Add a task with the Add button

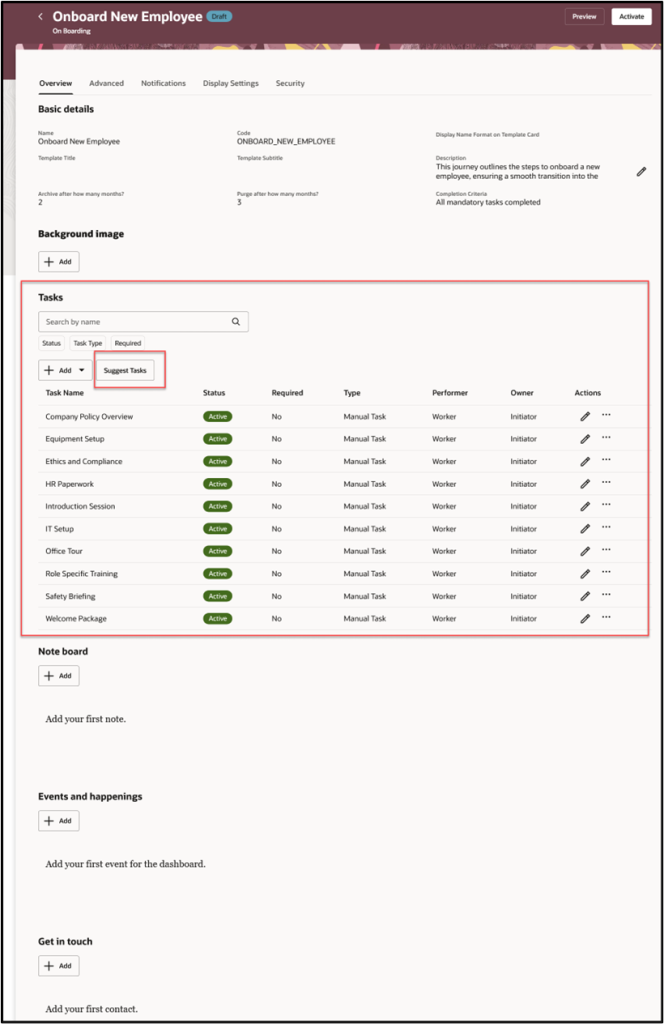click(x=59, y=370)
